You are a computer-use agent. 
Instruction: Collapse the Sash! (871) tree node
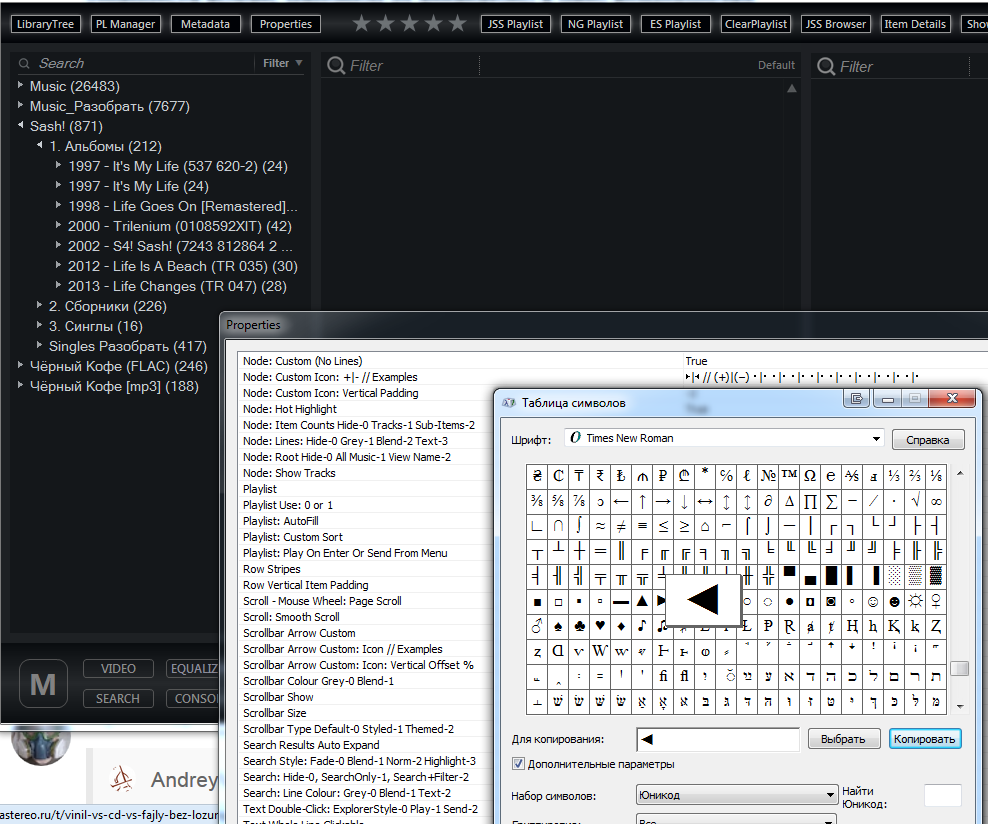pos(20,126)
